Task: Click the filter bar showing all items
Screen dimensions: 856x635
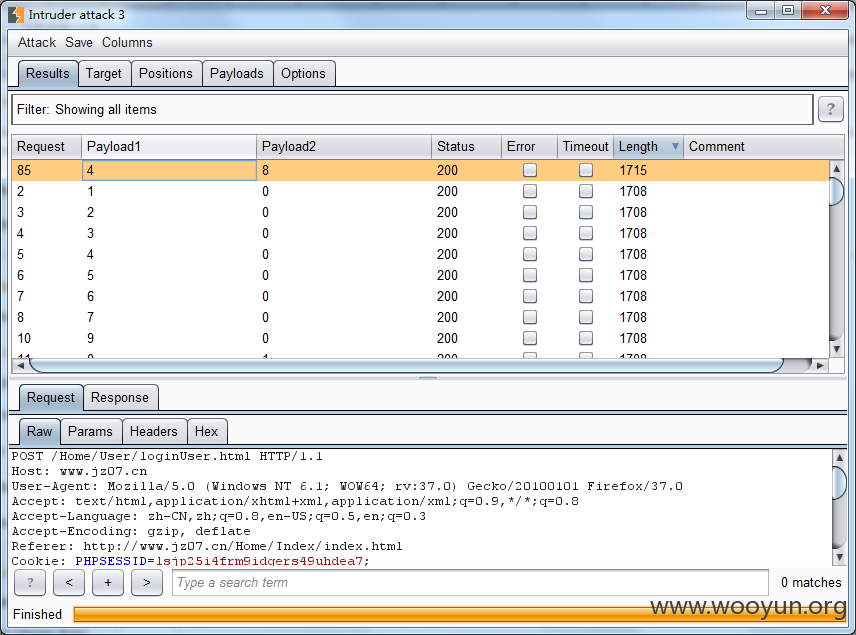Action: coord(412,109)
